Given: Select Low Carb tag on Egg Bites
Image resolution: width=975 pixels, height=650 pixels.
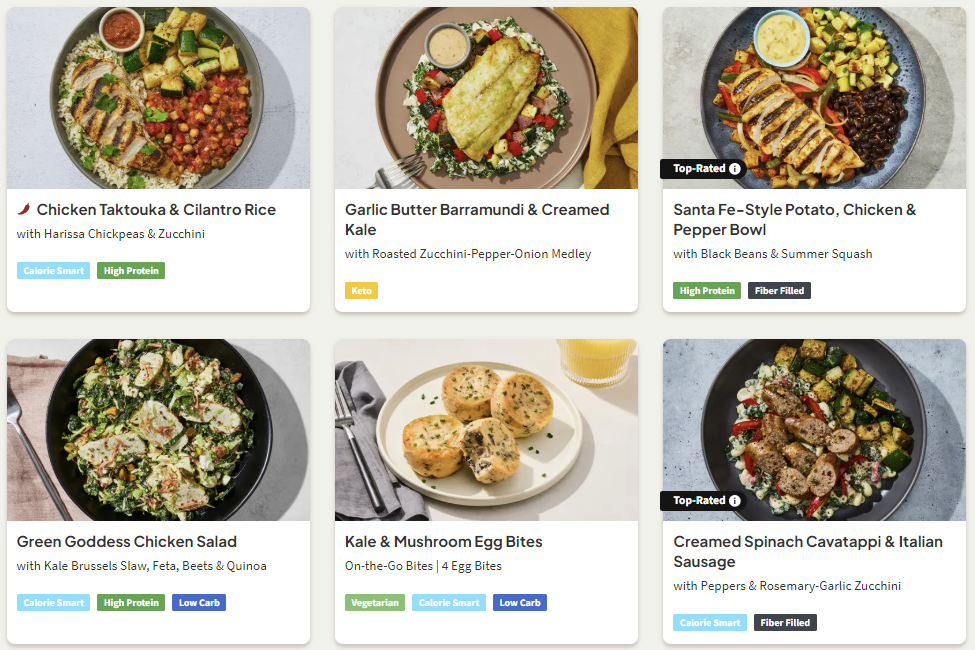Looking at the screenshot, I should [x=520, y=603].
